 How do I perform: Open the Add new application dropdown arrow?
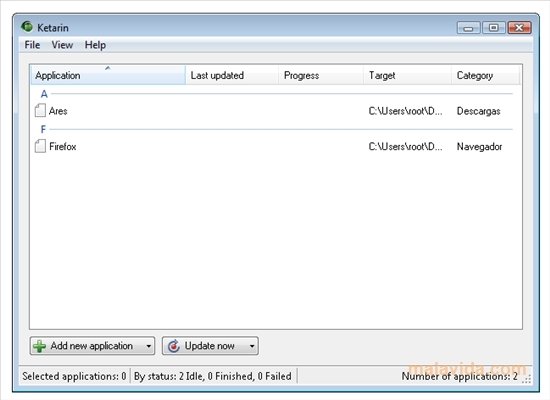click(x=149, y=346)
